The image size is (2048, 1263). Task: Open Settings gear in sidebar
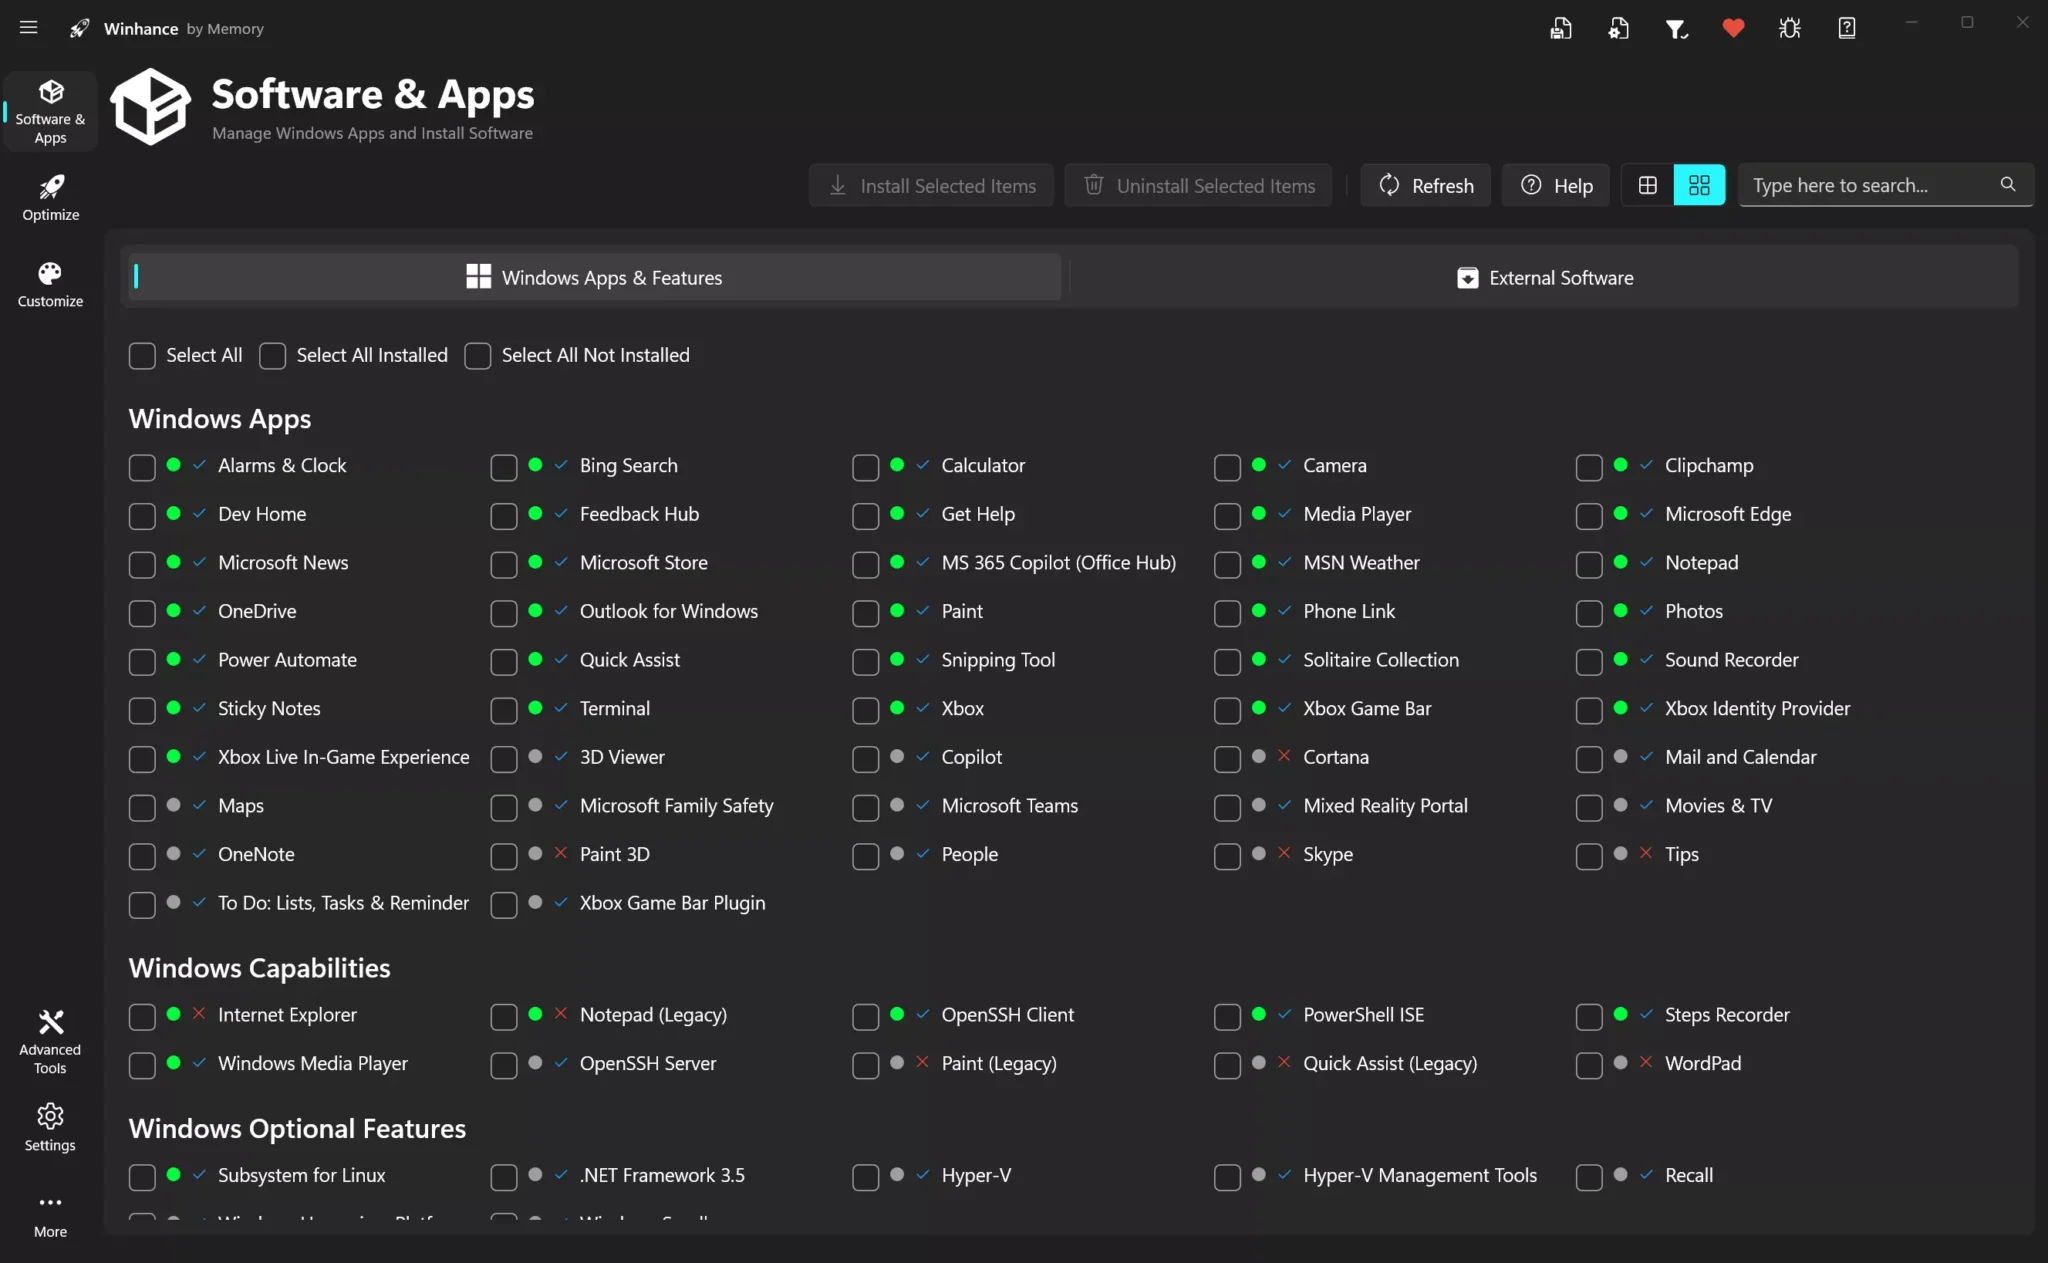[x=50, y=1127]
